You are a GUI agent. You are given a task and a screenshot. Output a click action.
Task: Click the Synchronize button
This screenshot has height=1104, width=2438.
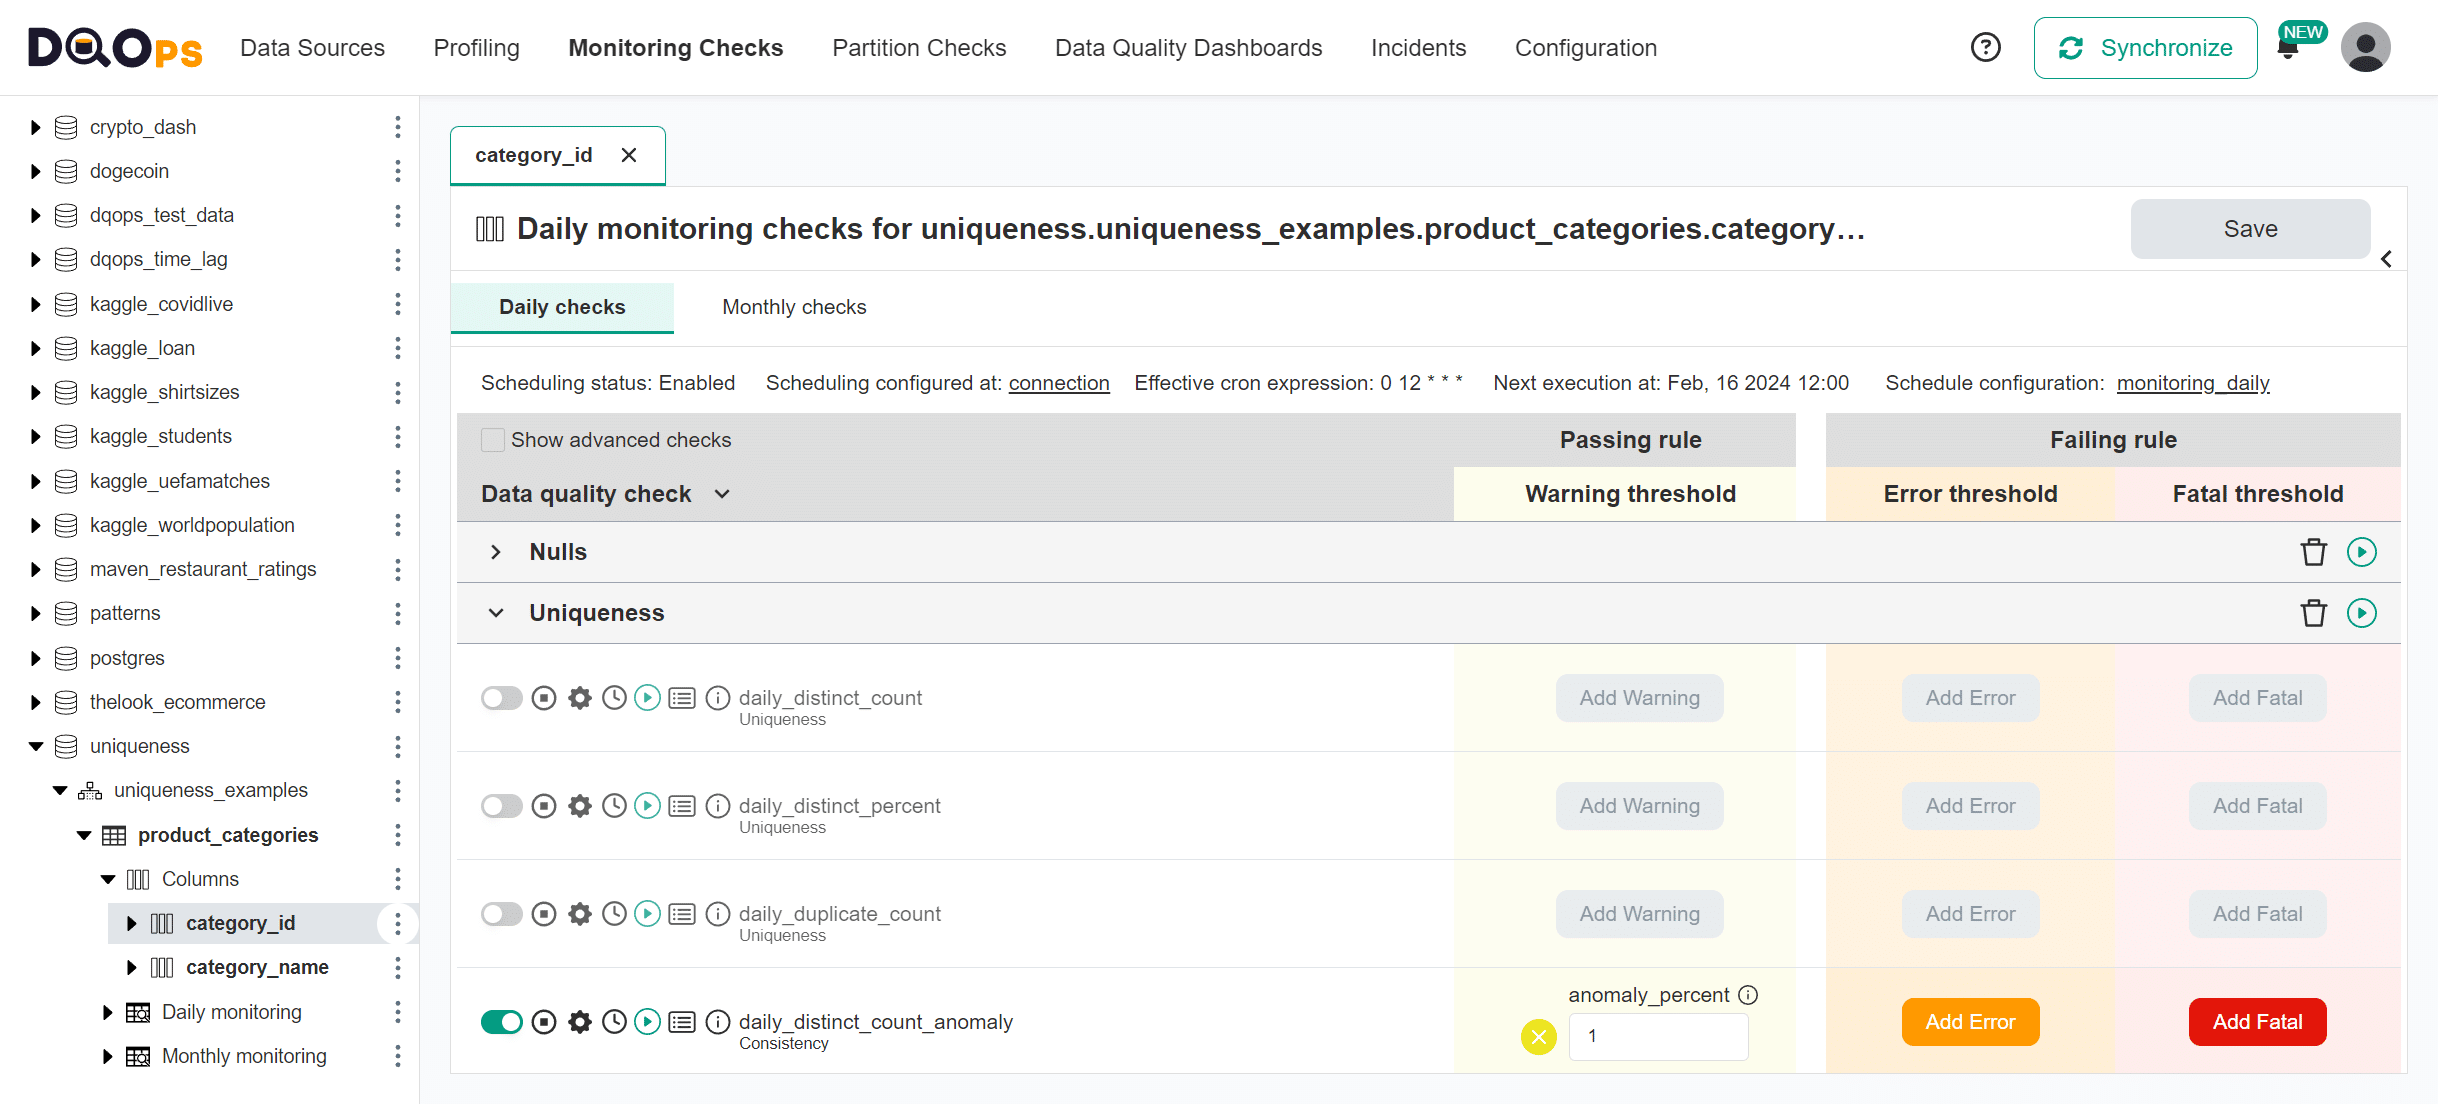coord(2145,47)
